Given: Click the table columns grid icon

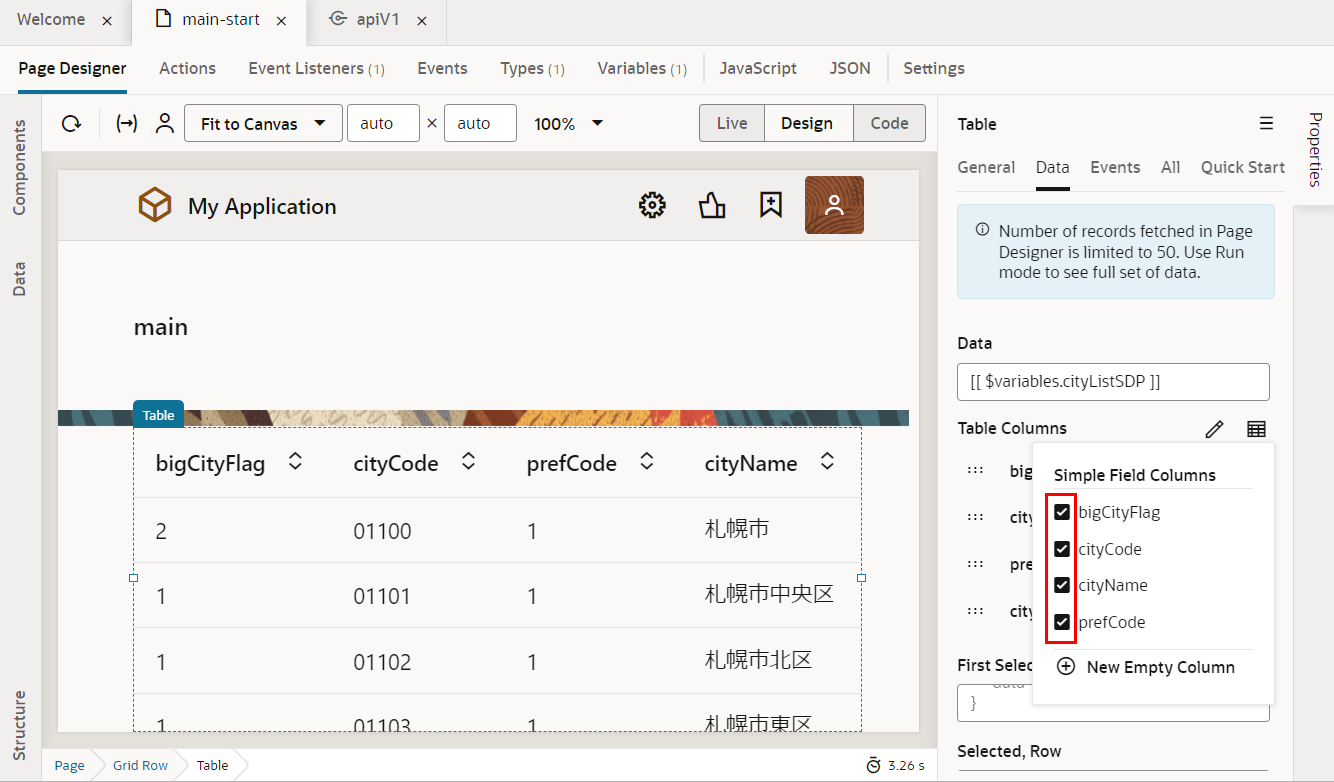Looking at the screenshot, I should 1256,429.
